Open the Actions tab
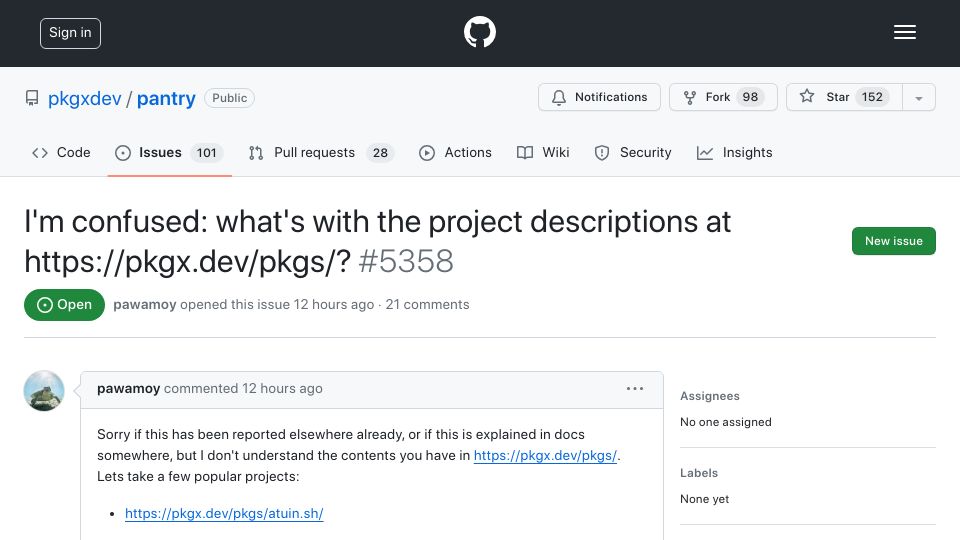Image resolution: width=960 pixels, height=540 pixels. click(x=456, y=152)
